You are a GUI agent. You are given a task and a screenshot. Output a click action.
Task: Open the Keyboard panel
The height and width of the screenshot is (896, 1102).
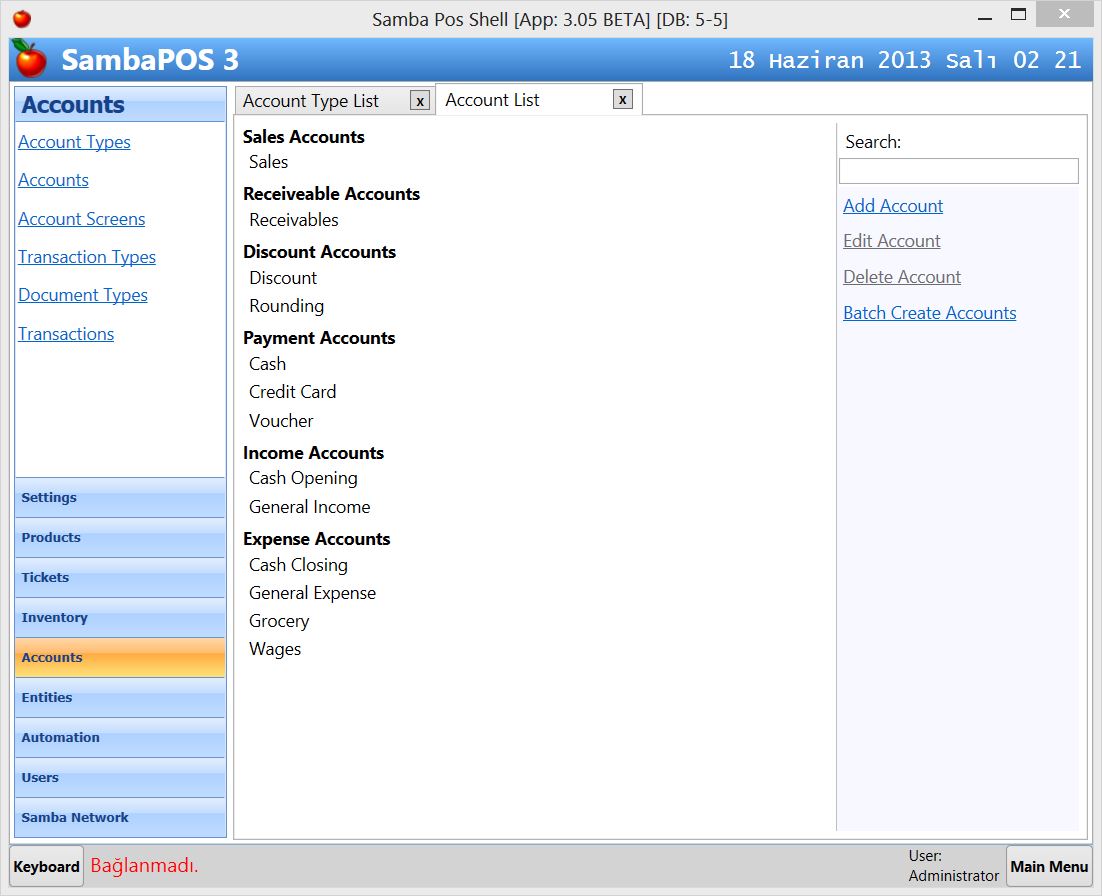(x=45, y=865)
